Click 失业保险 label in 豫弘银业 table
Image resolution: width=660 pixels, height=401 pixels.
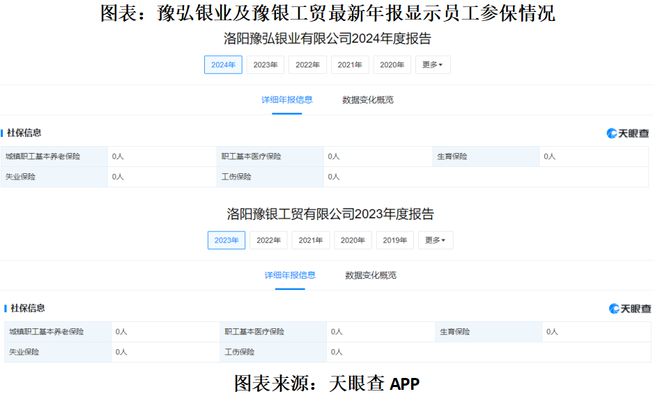[x=20, y=177]
